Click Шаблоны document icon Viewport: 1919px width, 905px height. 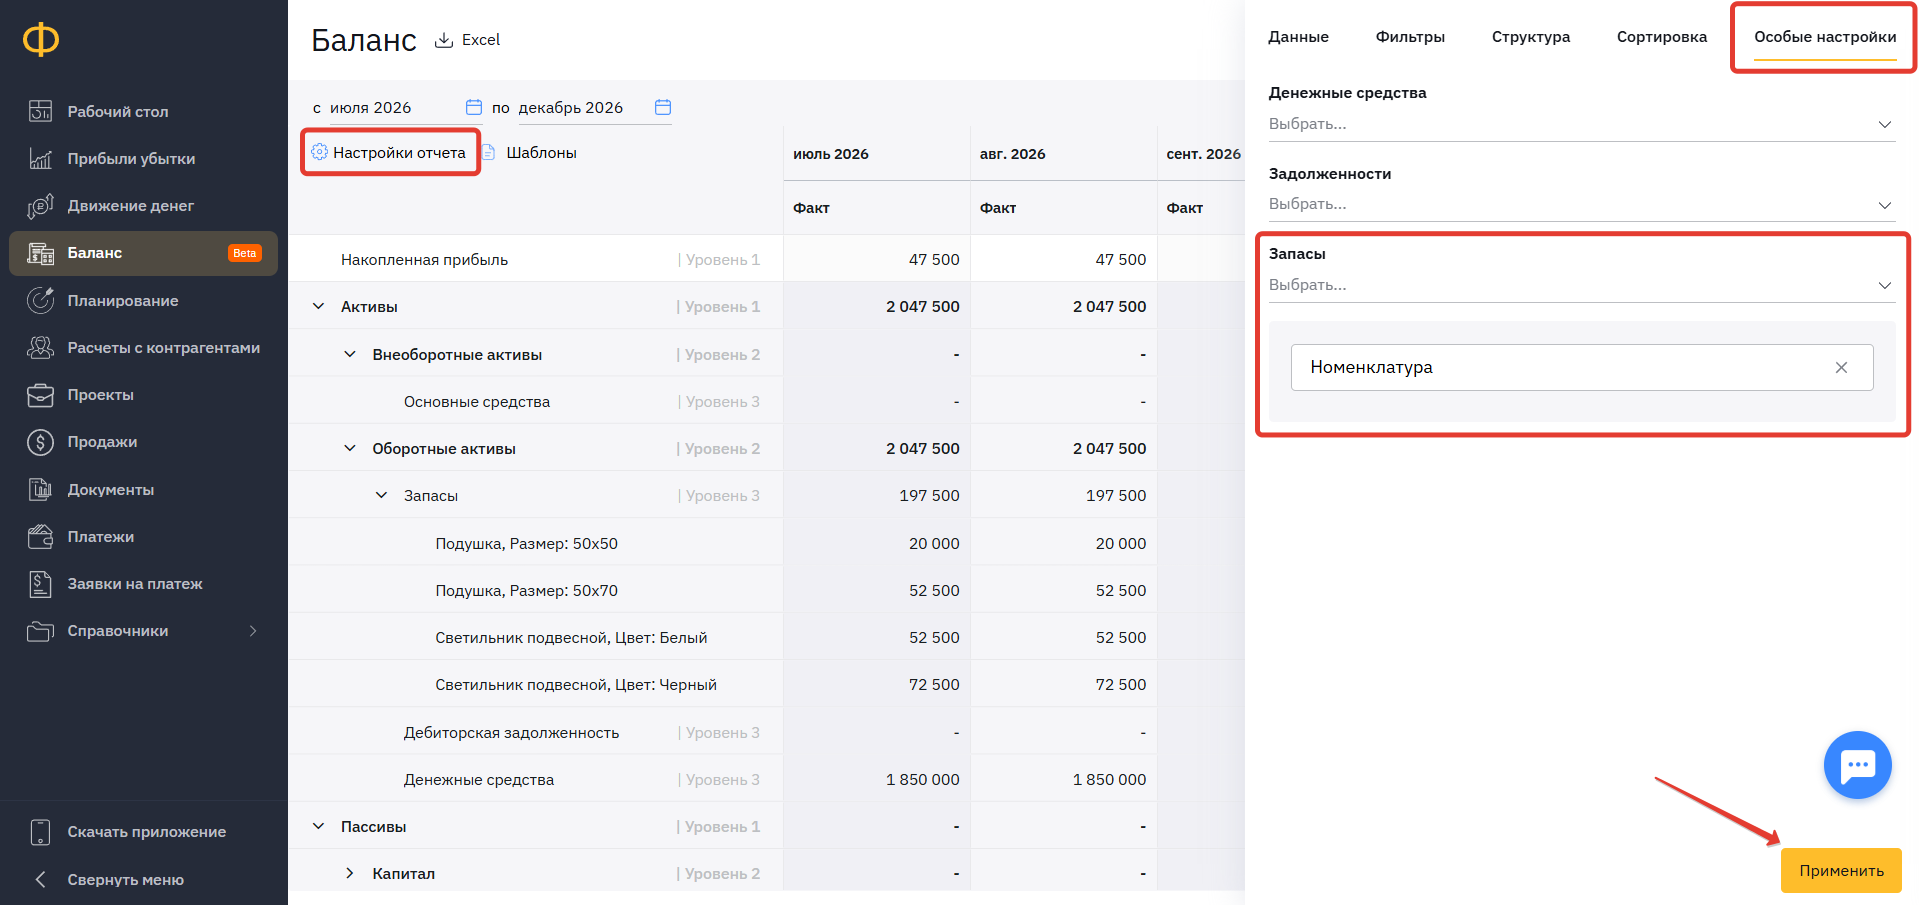(x=489, y=152)
